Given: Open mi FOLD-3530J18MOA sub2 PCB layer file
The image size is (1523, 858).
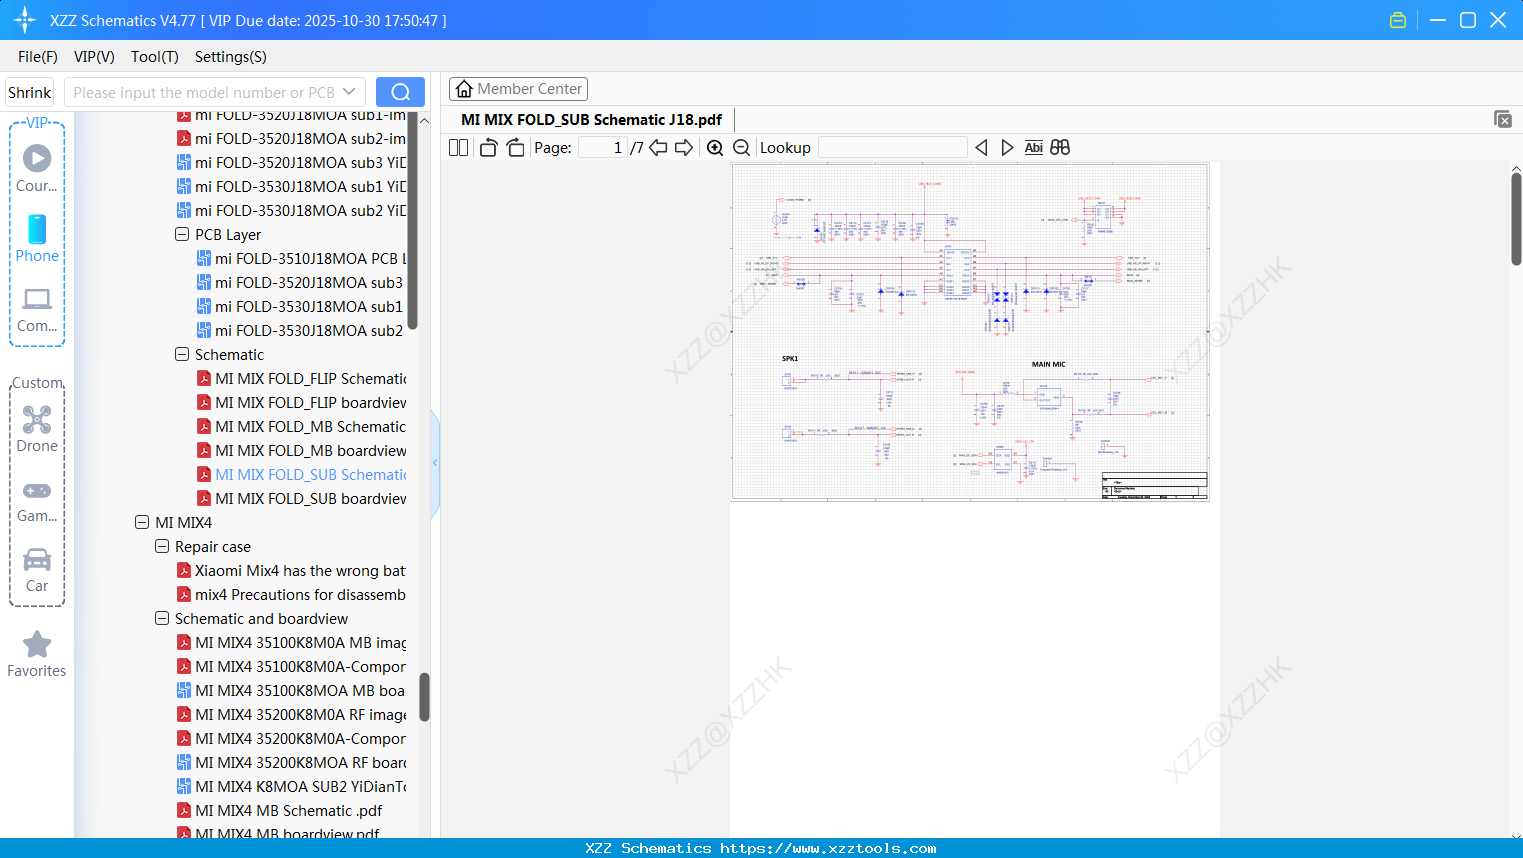Looking at the screenshot, I should coord(302,330).
